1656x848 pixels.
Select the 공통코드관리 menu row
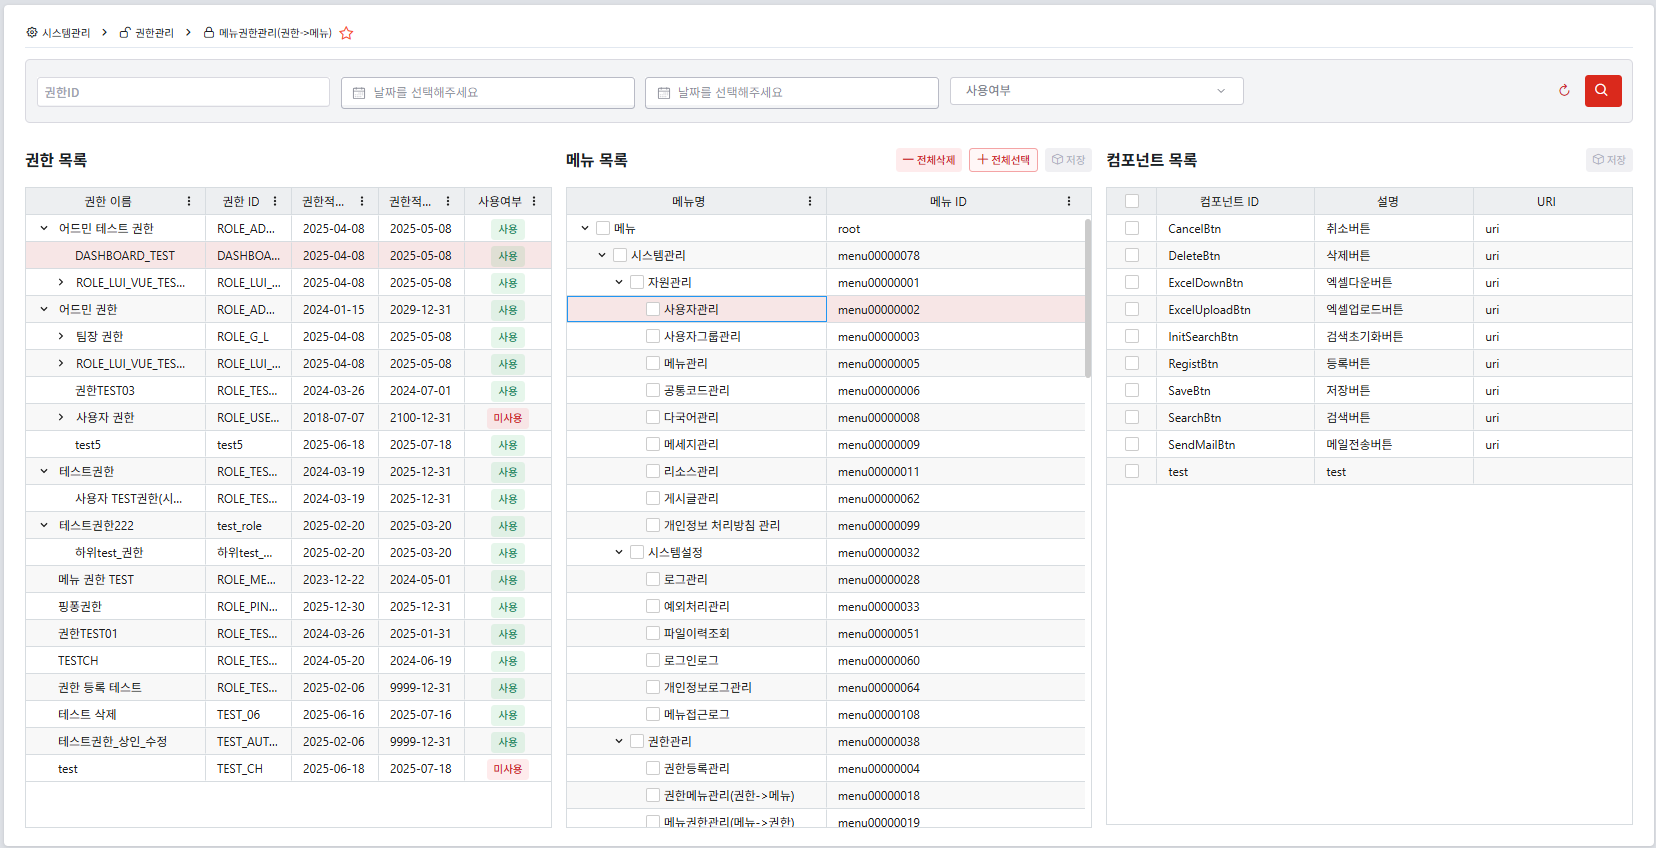tap(826, 390)
